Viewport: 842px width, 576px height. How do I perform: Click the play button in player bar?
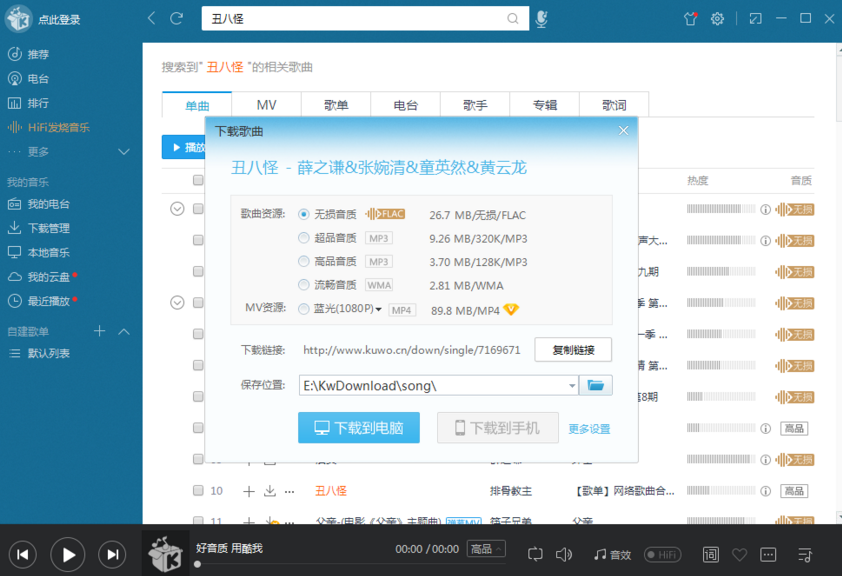pos(68,555)
